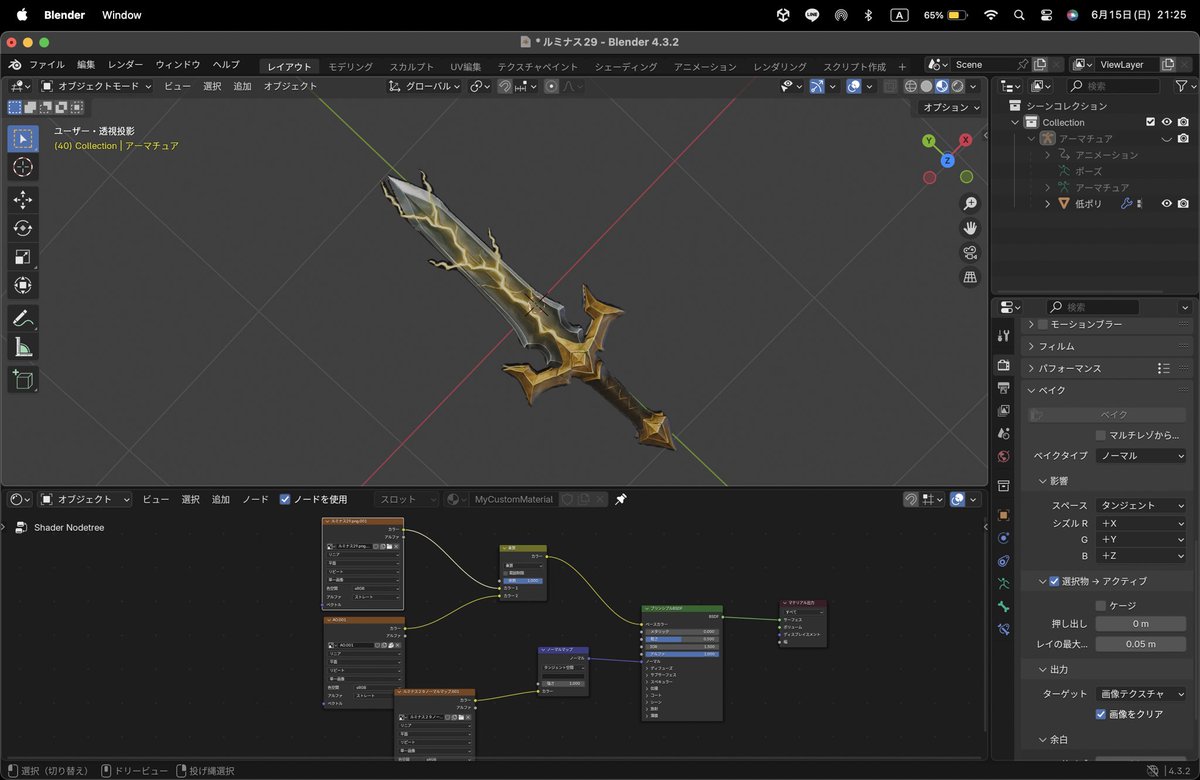The width and height of the screenshot is (1200, 780).
Task: Add workspace with plus button
Action: 902,67
